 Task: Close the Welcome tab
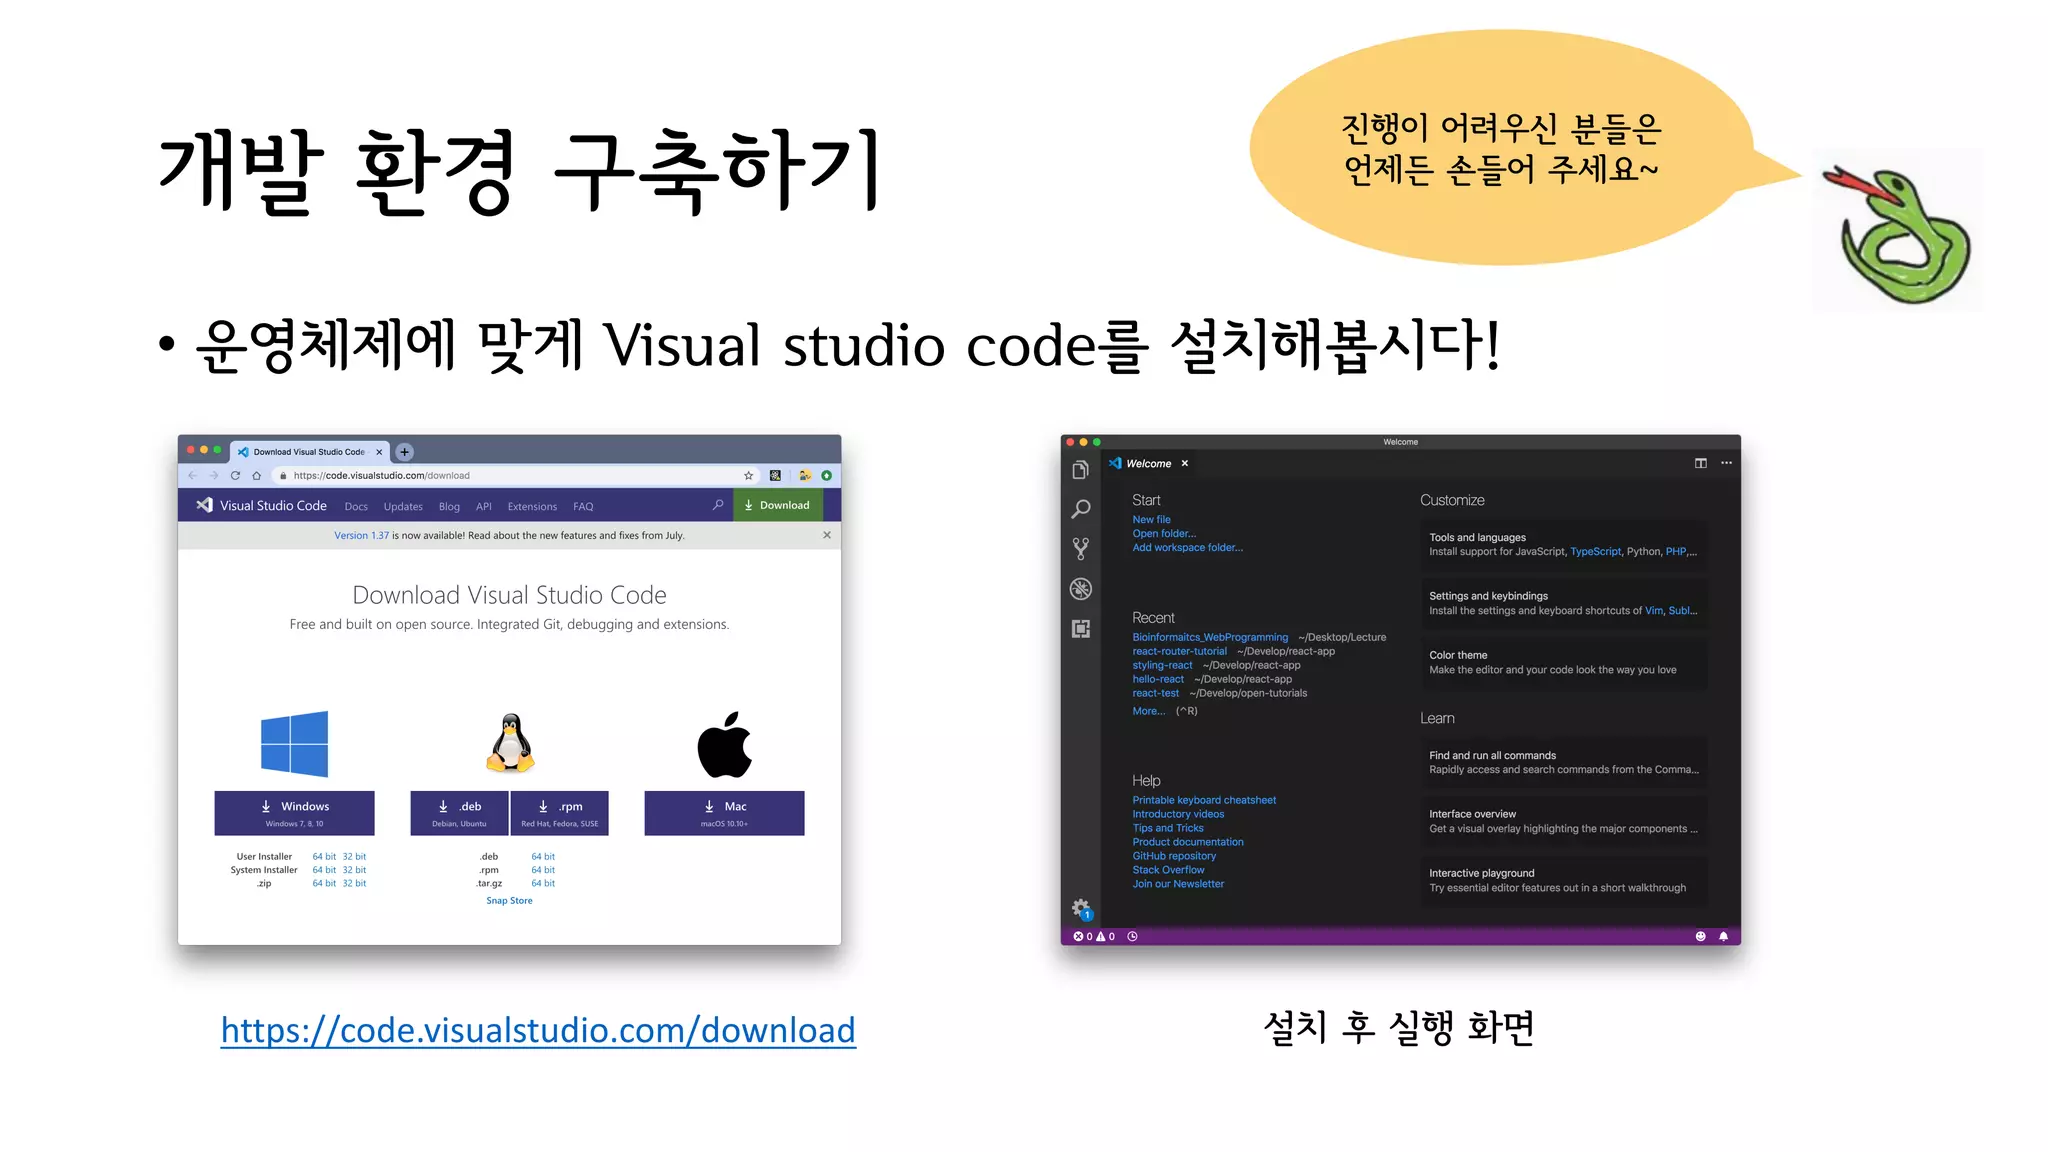[x=1185, y=463]
